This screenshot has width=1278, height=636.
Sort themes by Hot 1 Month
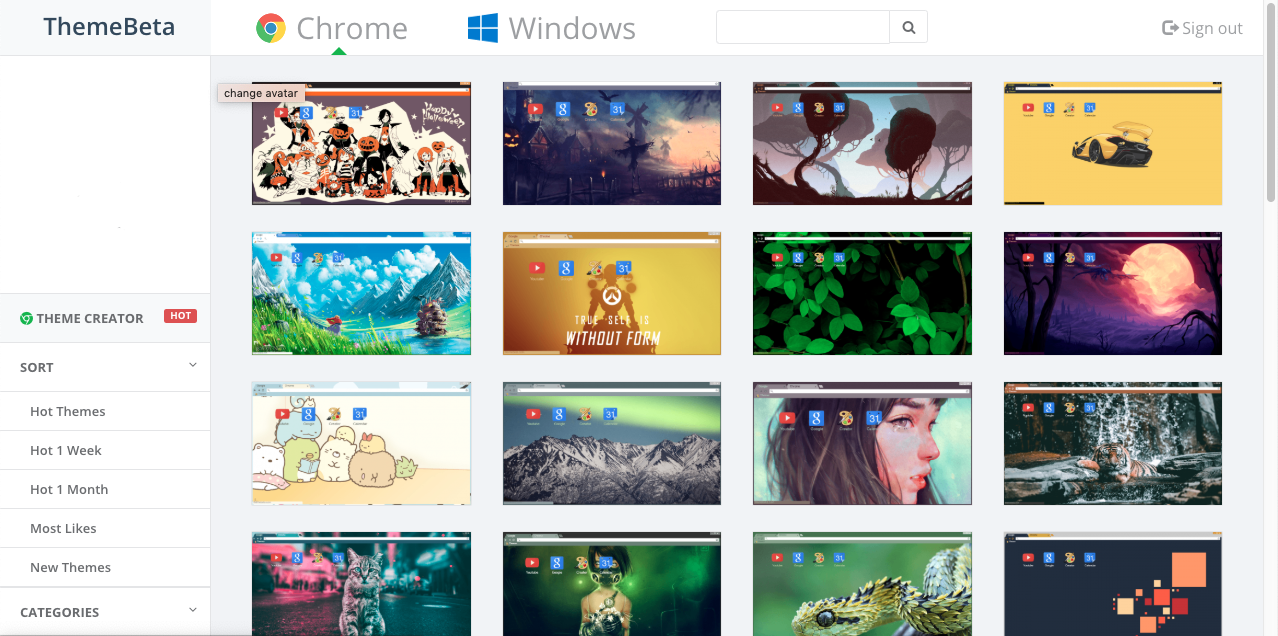[x=69, y=489]
